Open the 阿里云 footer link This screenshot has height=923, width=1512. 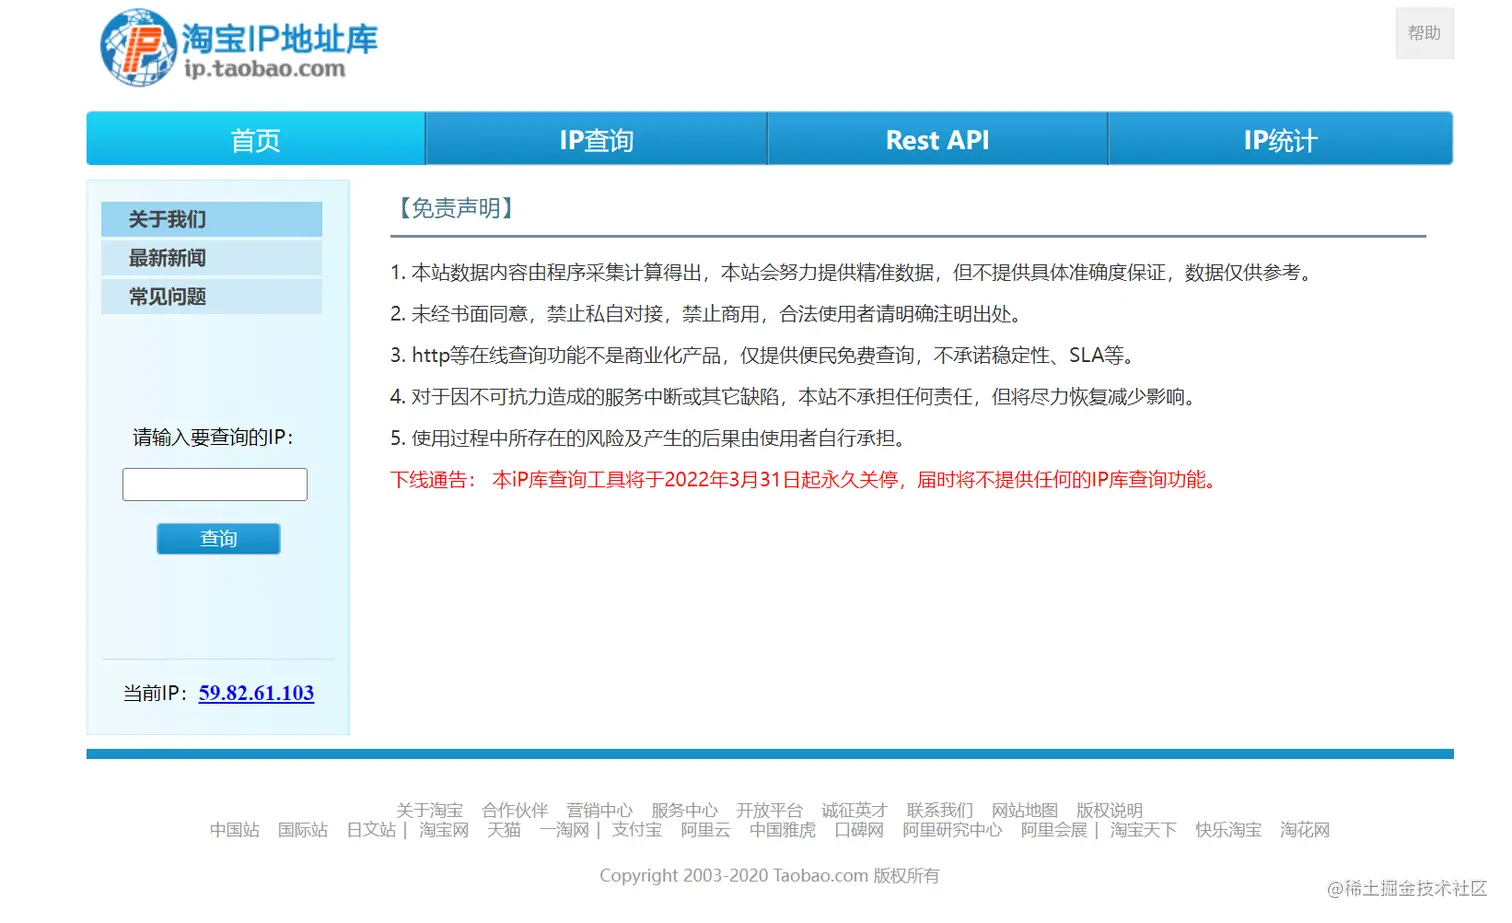(x=706, y=830)
